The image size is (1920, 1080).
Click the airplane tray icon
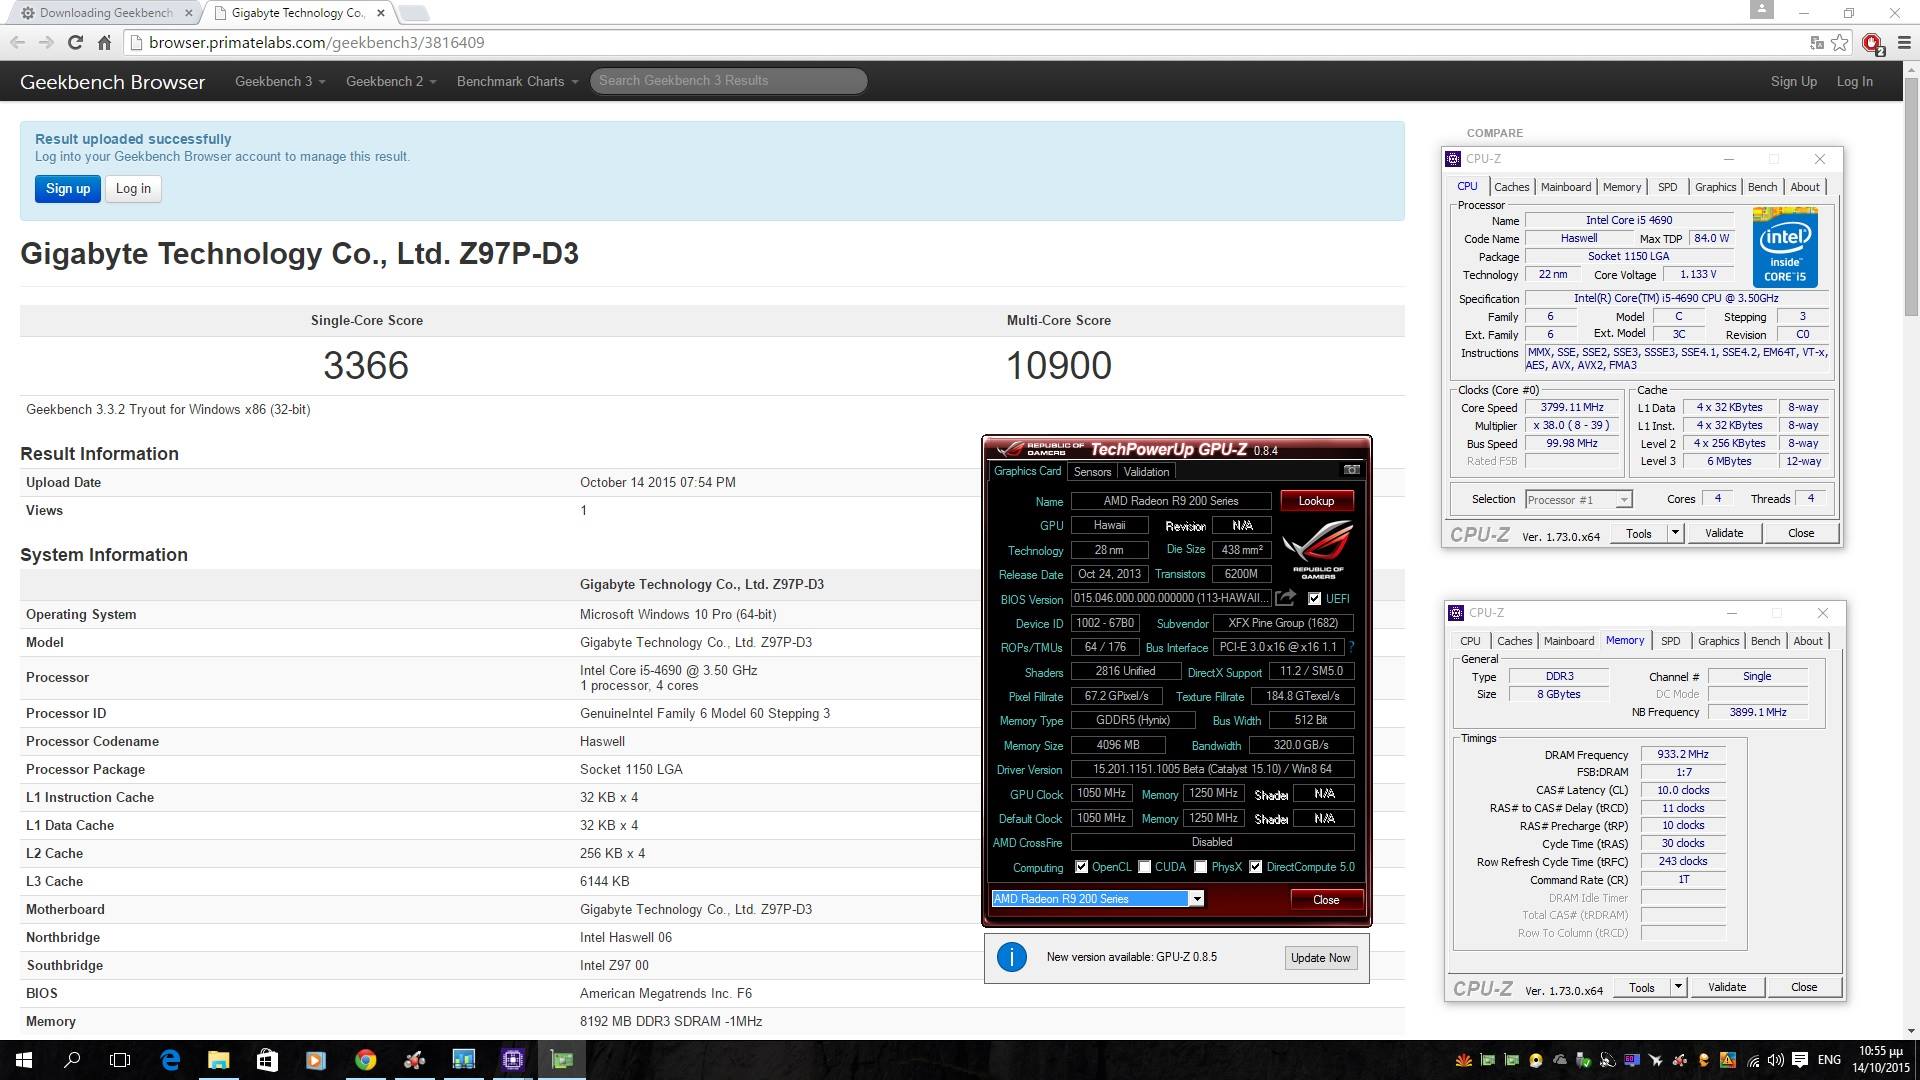pos(1656,1060)
